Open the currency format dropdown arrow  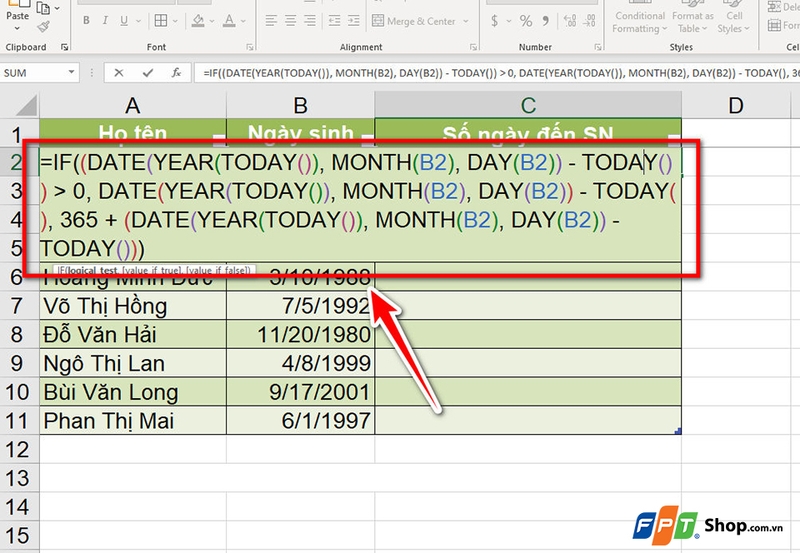pyautogui.click(x=509, y=21)
